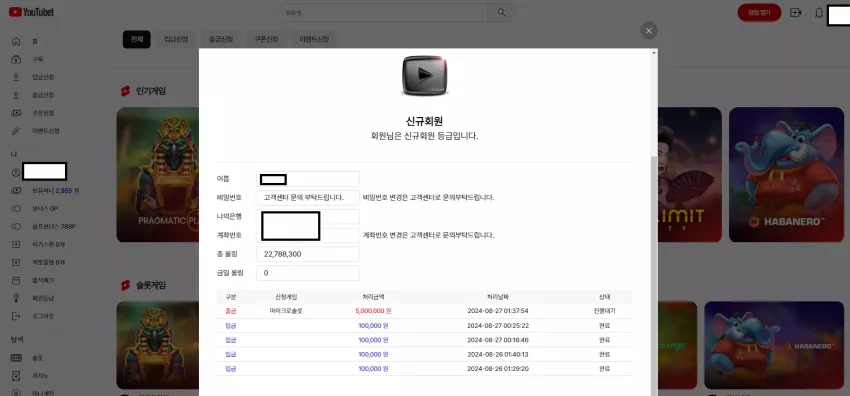Open the 출석체크 calendar icon

[x=16, y=280]
